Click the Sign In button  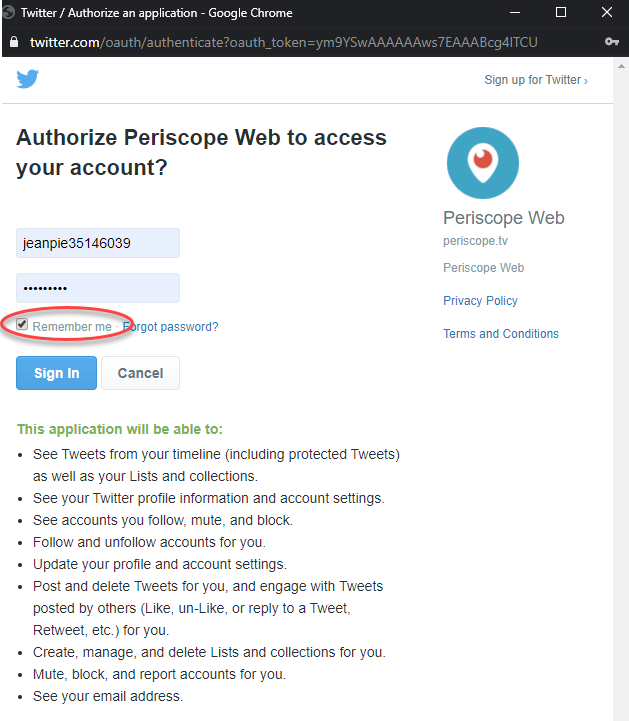[57, 373]
